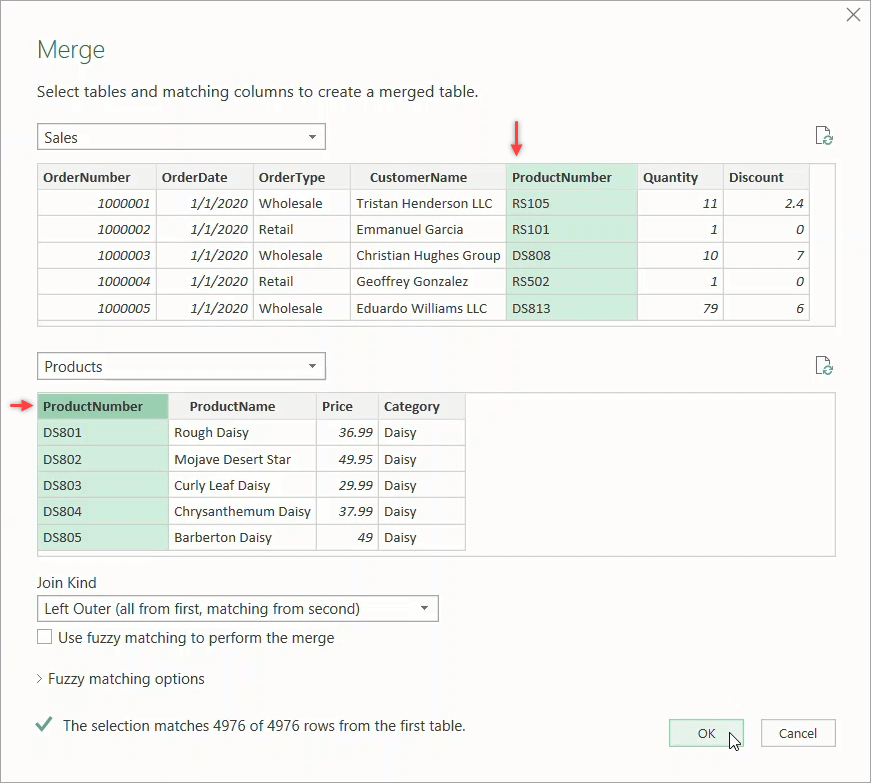The height and width of the screenshot is (783, 871).
Task: Cancel the merge operation
Action: [x=798, y=732]
